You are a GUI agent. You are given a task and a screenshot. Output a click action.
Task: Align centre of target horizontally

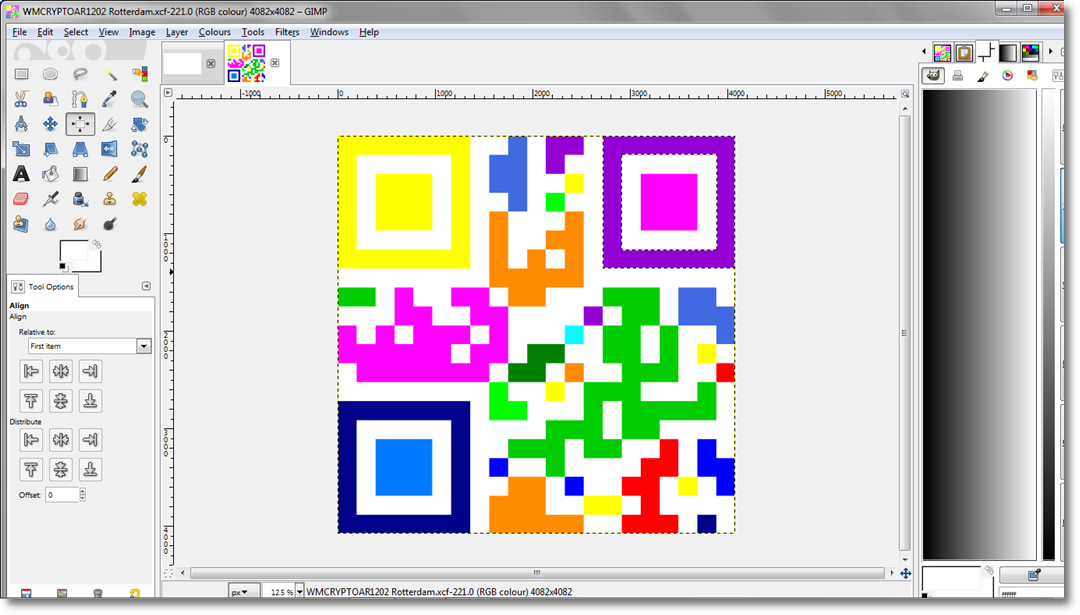pos(61,371)
